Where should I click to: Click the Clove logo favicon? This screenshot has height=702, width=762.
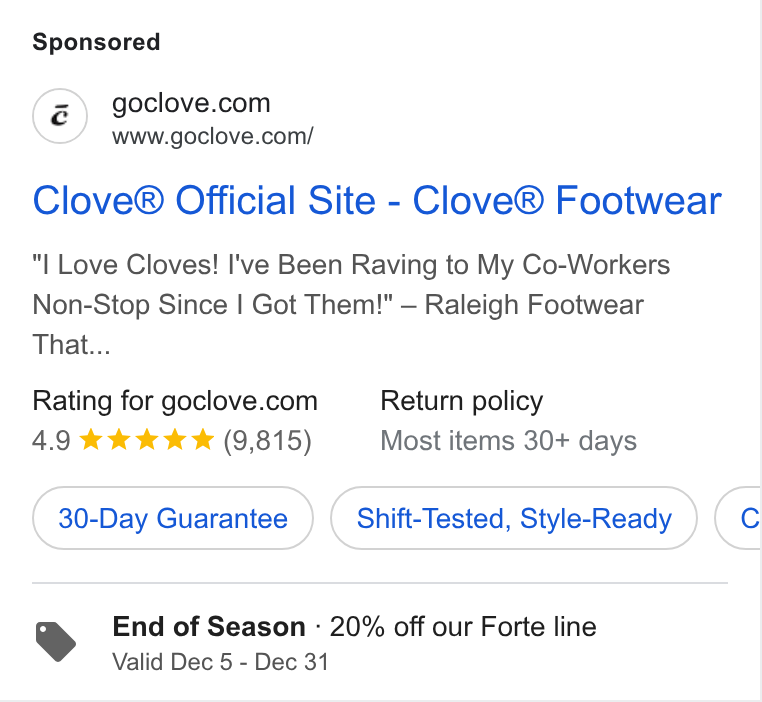(60, 116)
